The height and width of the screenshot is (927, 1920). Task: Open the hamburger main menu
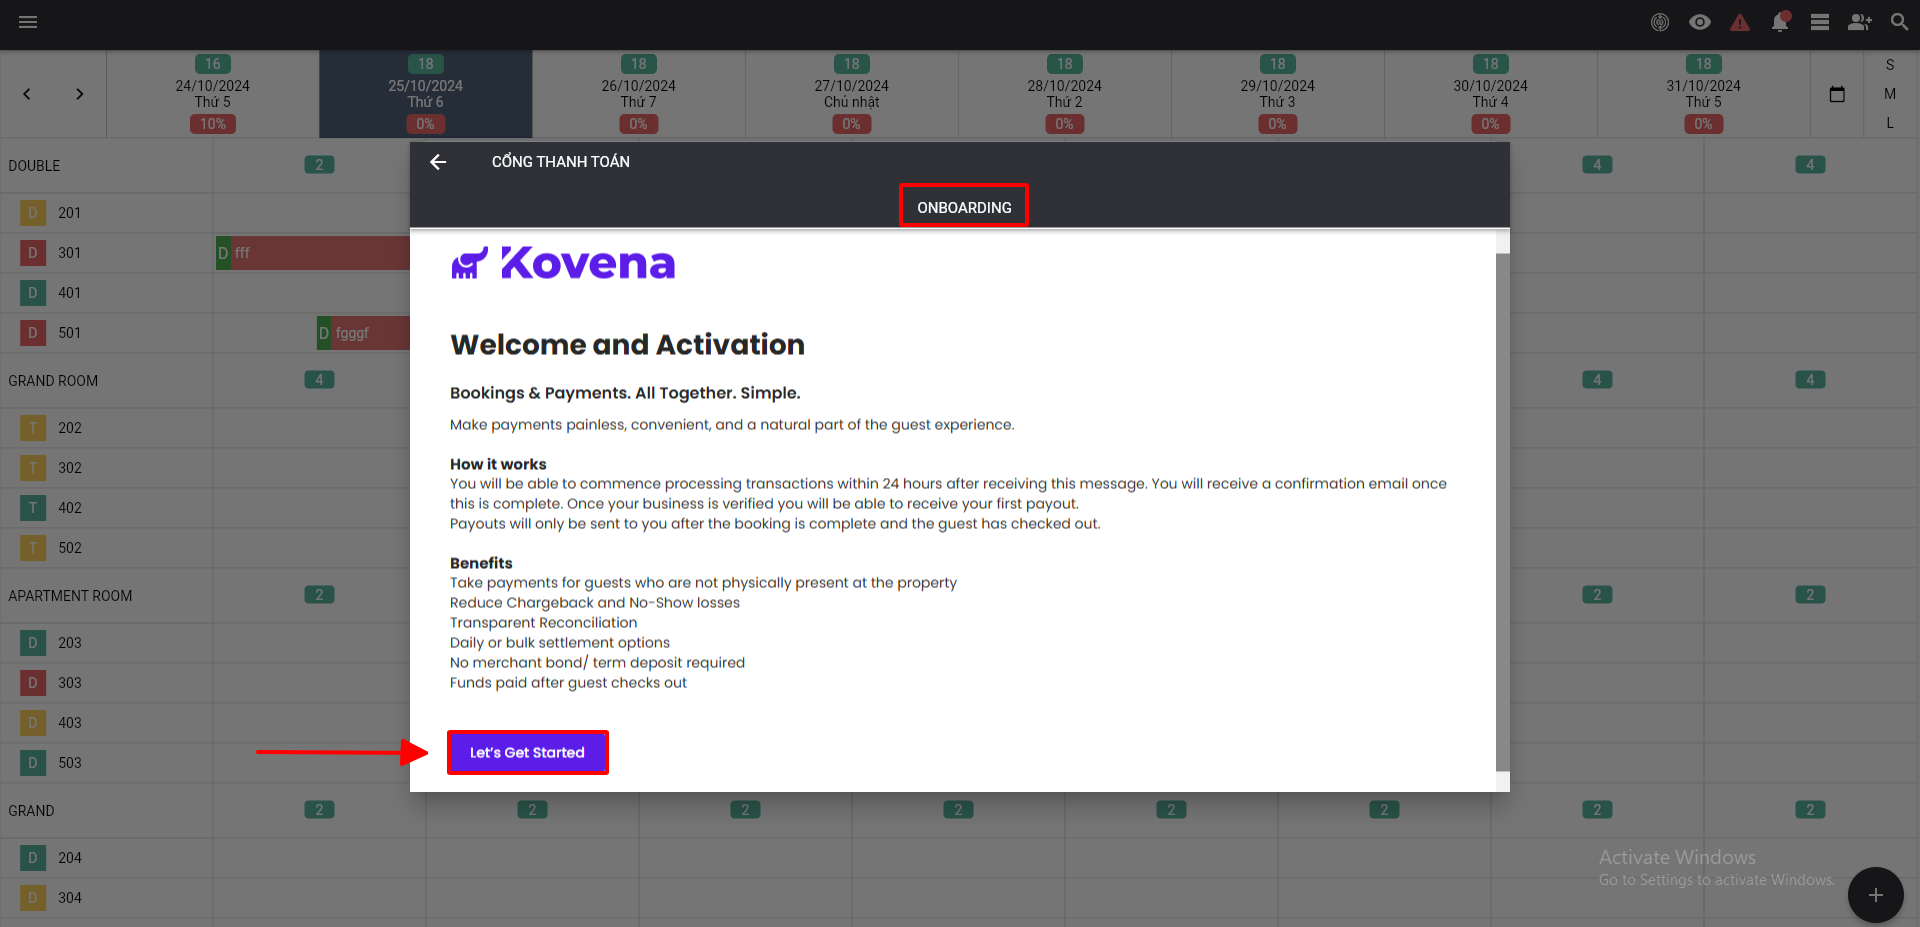coord(28,22)
